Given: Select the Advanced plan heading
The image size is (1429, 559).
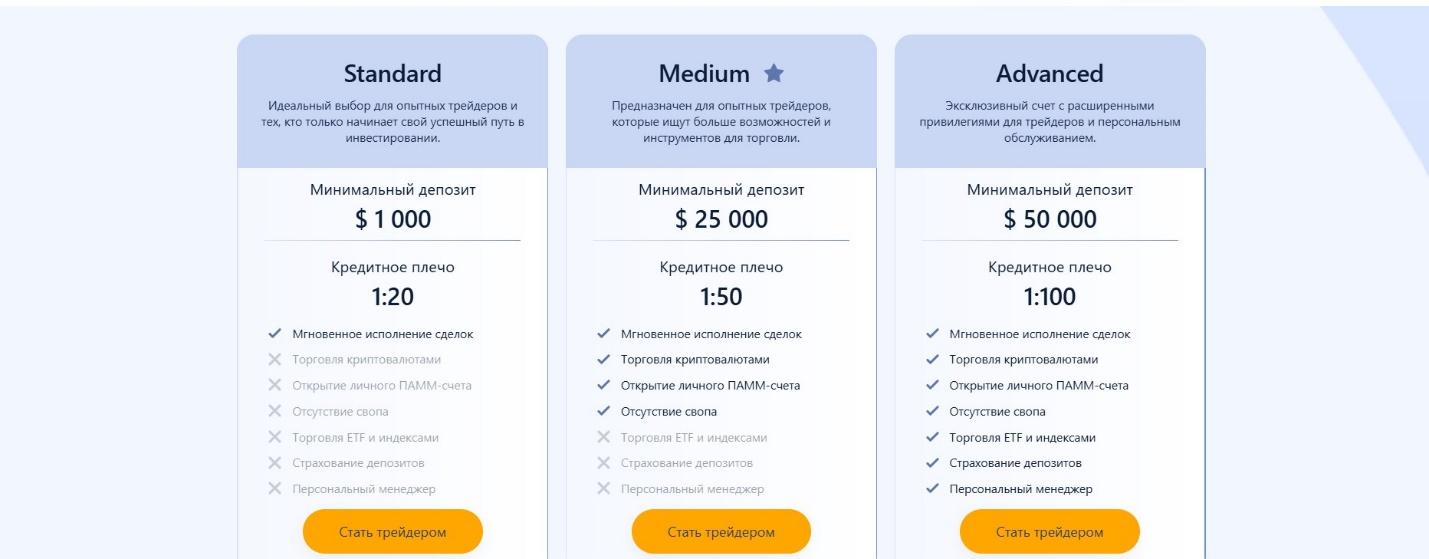Looking at the screenshot, I should tap(1050, 73).
